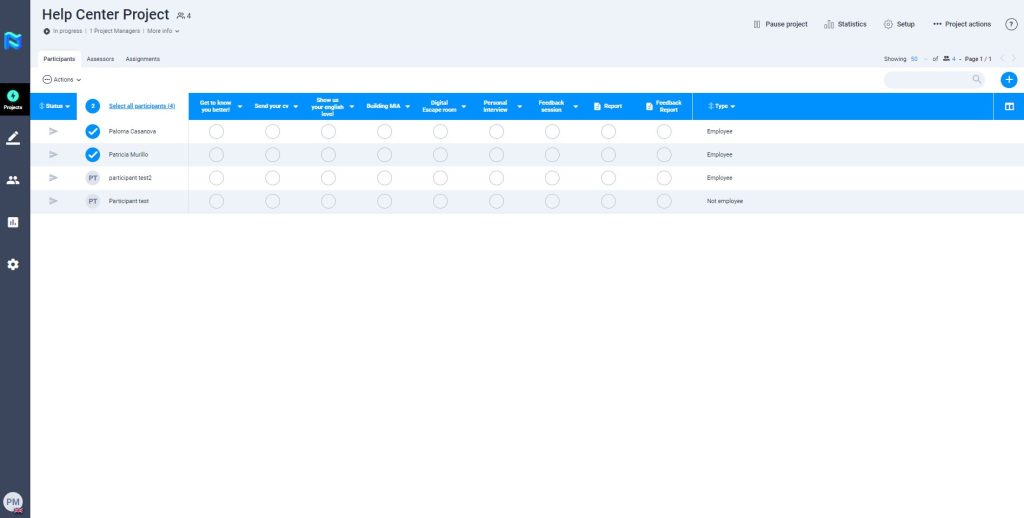Click the help question mark icon

tap(1010, 24)
